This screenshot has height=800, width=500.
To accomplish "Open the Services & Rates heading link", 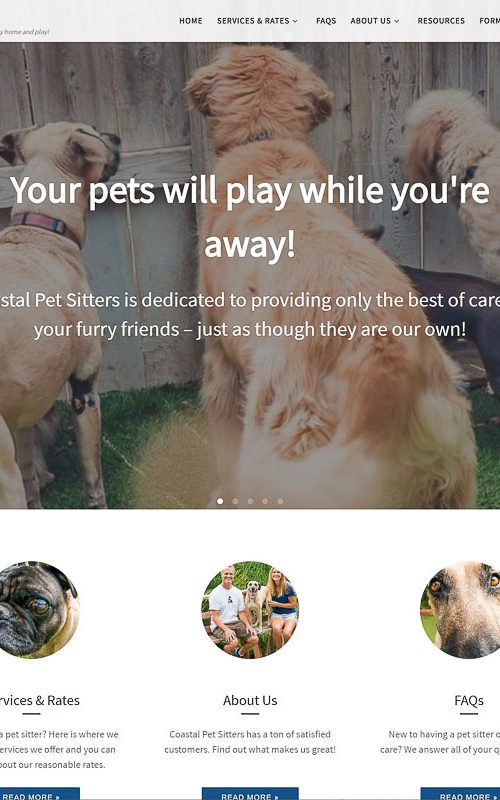I will tap(40, 701).
